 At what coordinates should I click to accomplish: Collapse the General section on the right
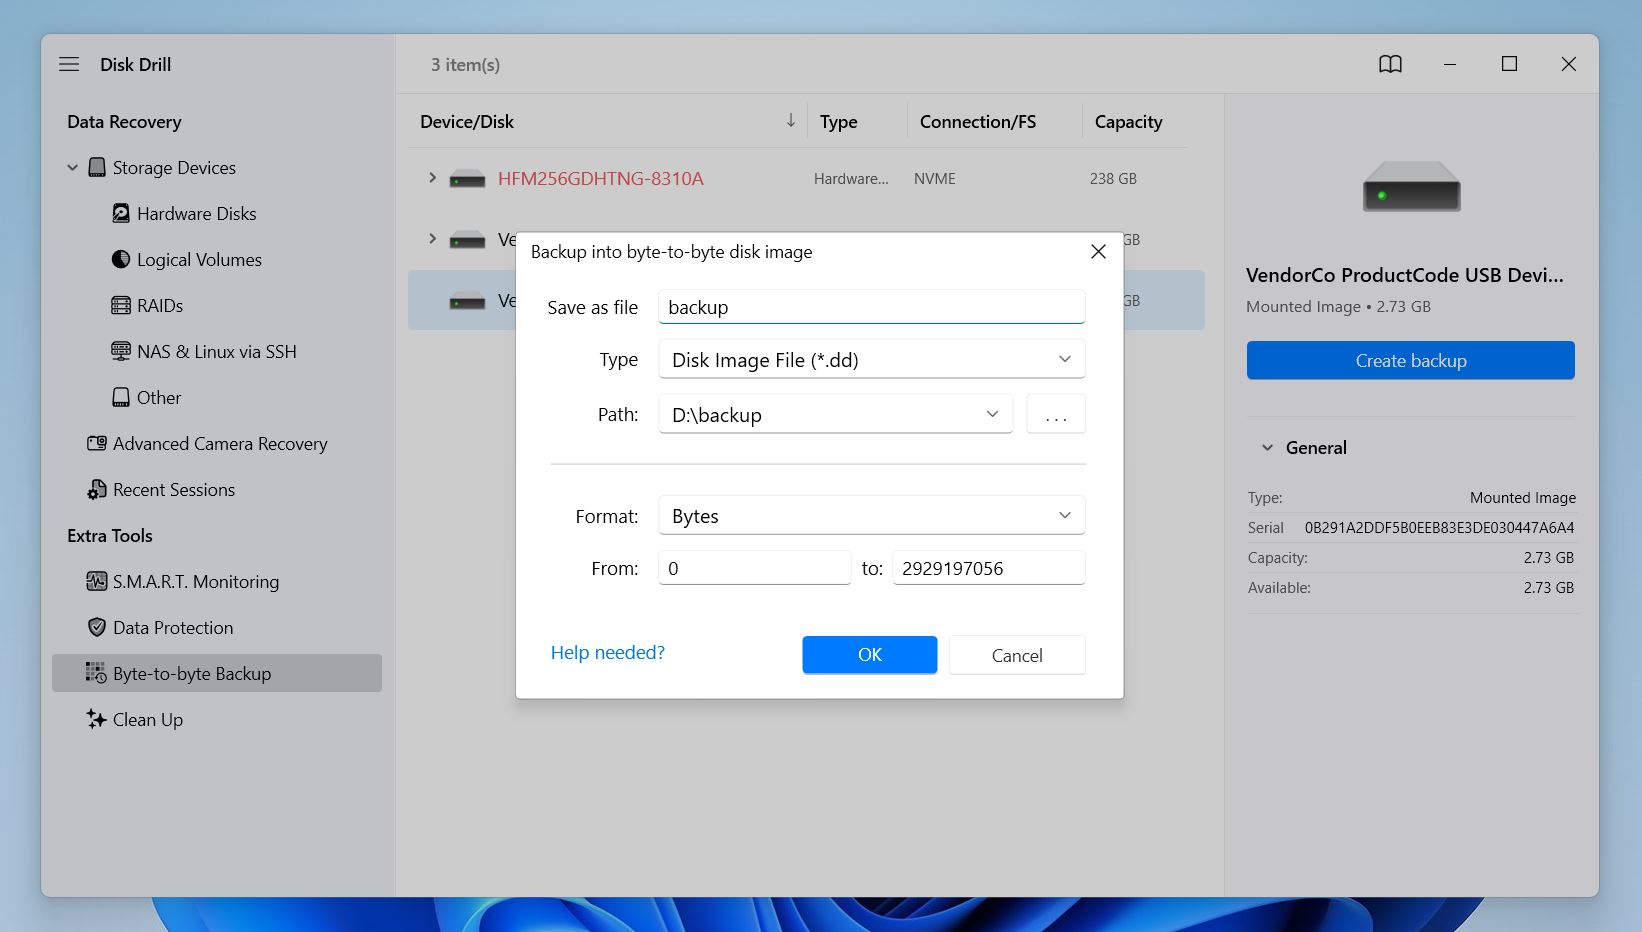(x=1266, y=447)
